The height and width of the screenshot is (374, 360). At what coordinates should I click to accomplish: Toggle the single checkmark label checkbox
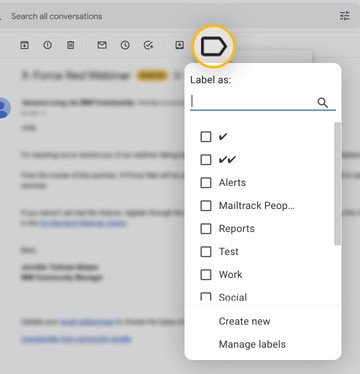pos(206,137)
